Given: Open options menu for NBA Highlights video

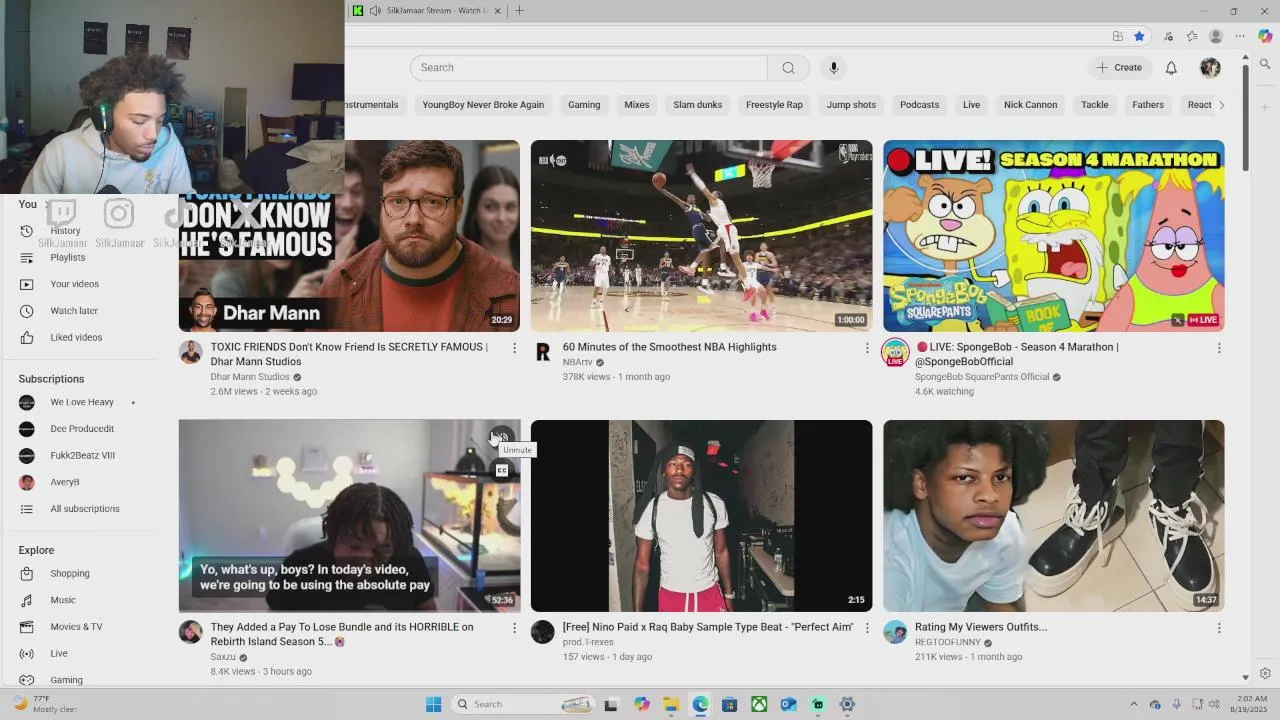Looking at the screenshot, I should (867, 348).
